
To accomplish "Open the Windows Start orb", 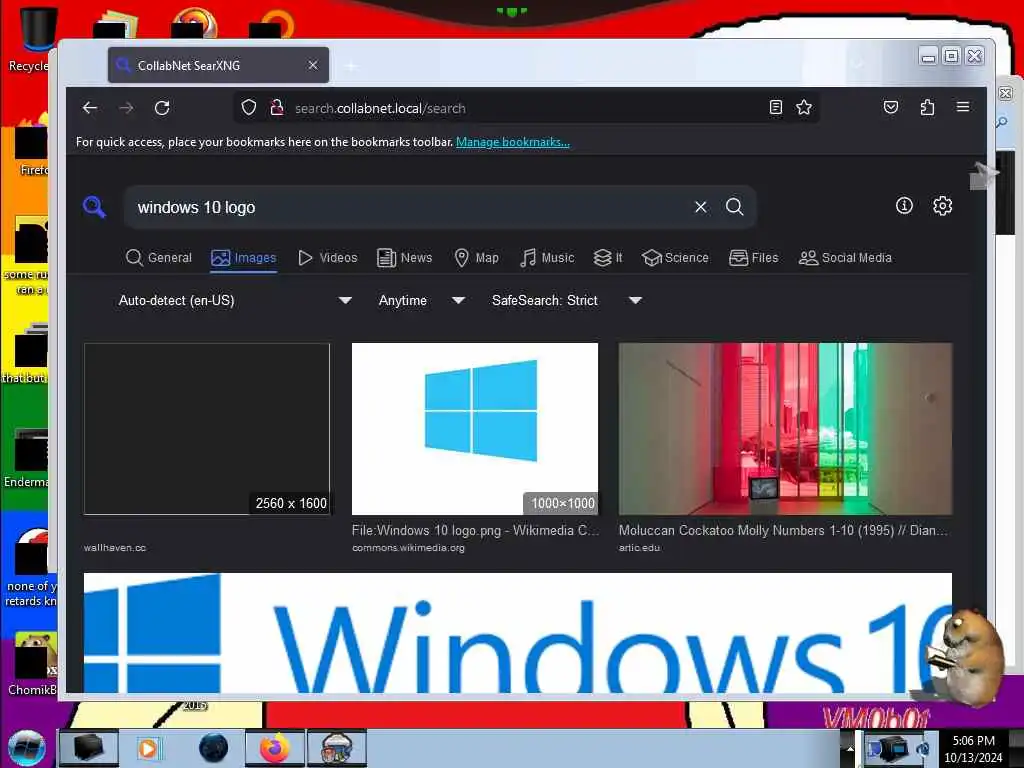I will click(27, 748).
